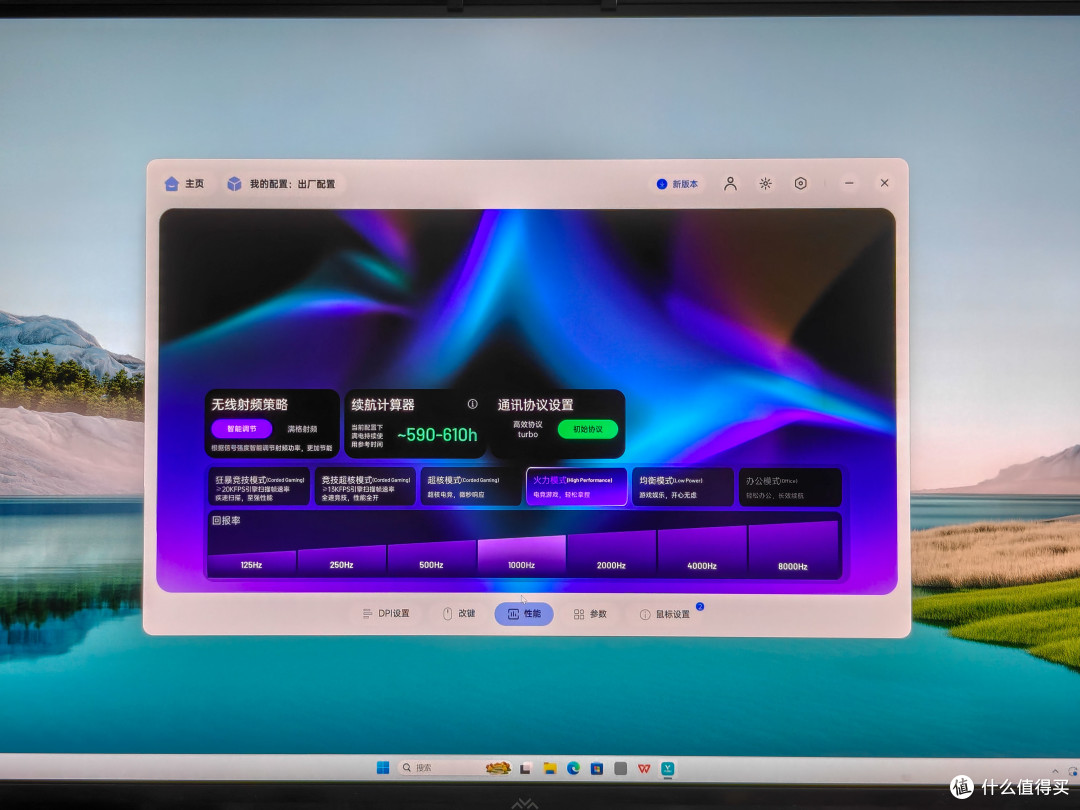Click the 续航计算器 info icon
The height and width of the screenshot is (810, 1080).
[472, 404]
